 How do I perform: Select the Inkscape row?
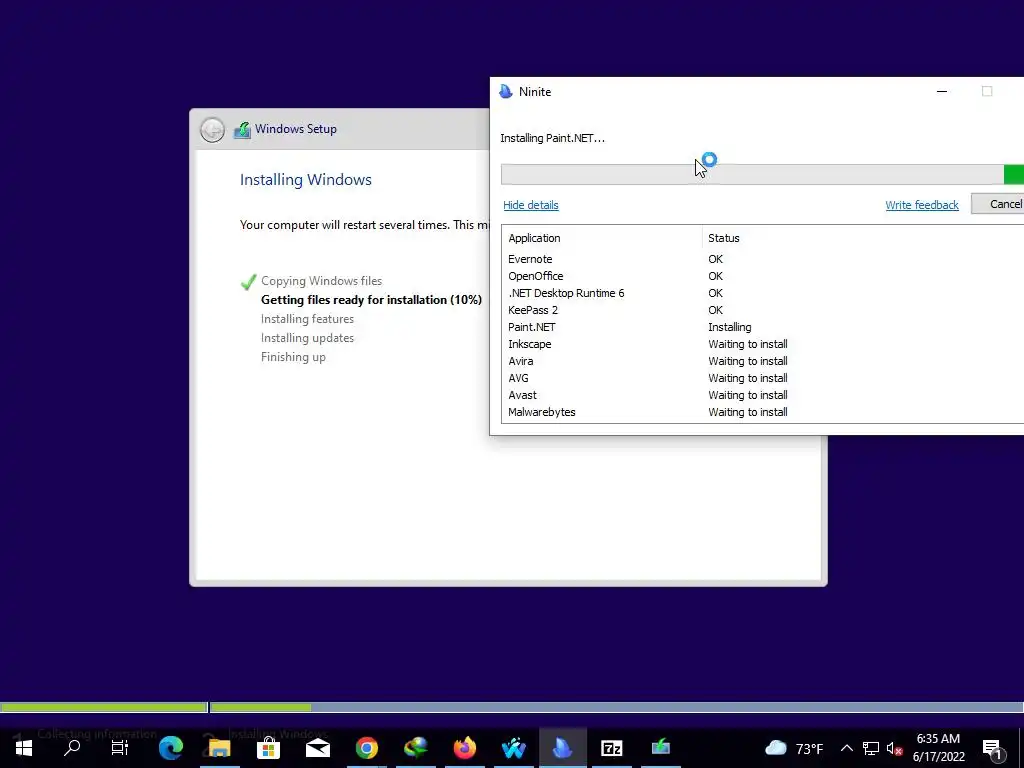tap(762, 344)
